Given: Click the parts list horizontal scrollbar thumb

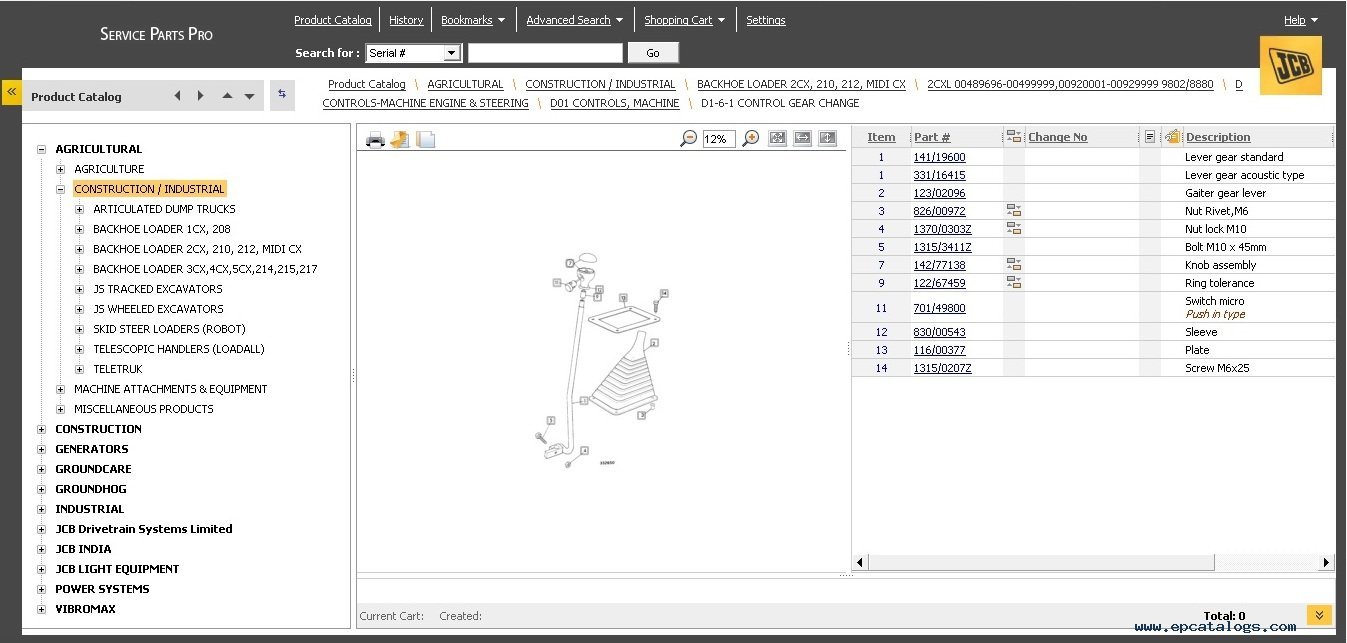Looking at the screenshot, I should tap(1040, 563).
